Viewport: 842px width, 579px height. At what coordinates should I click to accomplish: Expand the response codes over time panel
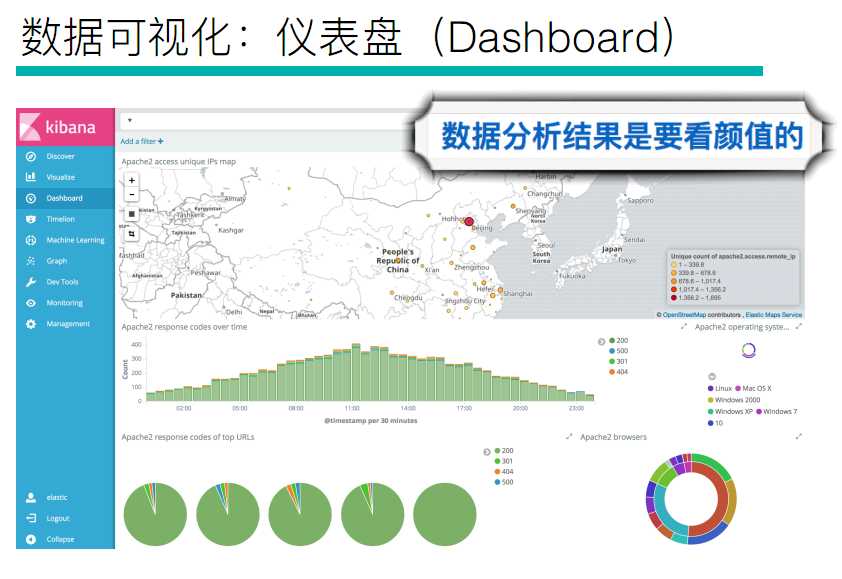pyautogui.click(x=684, y=327)
